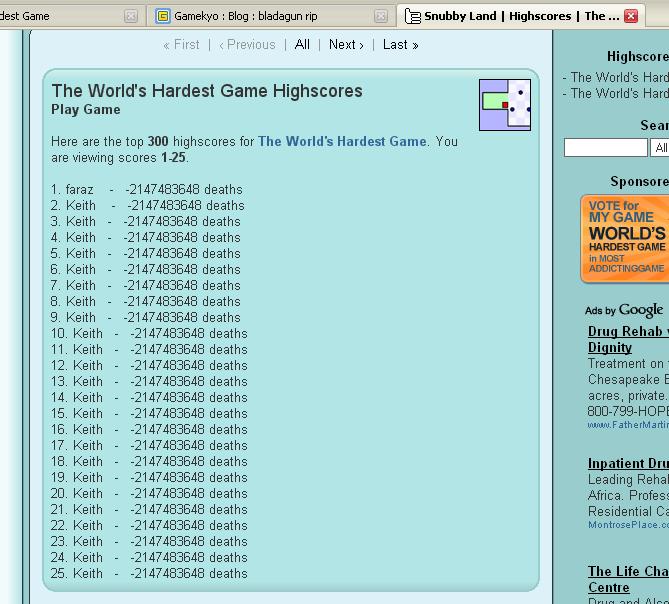669x604 pixels.
Task: Click the sidebar search input field
Action: tap(605, 148)
